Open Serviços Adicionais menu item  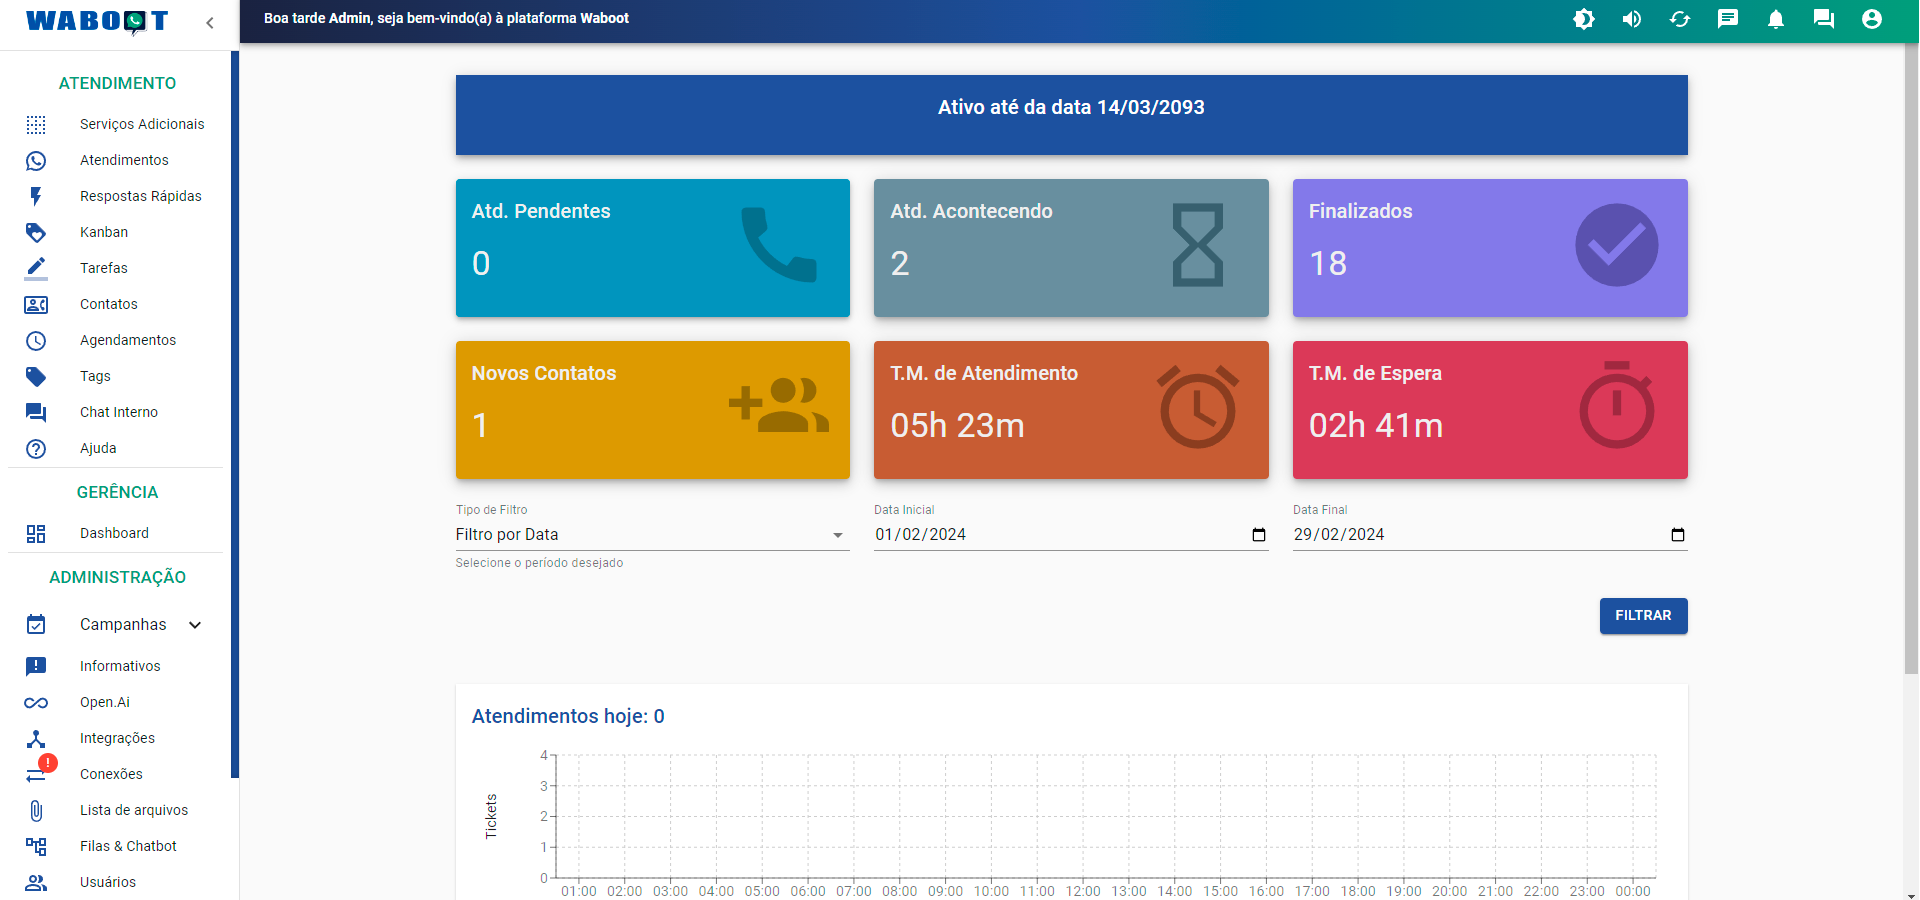[x=142, y=124]
